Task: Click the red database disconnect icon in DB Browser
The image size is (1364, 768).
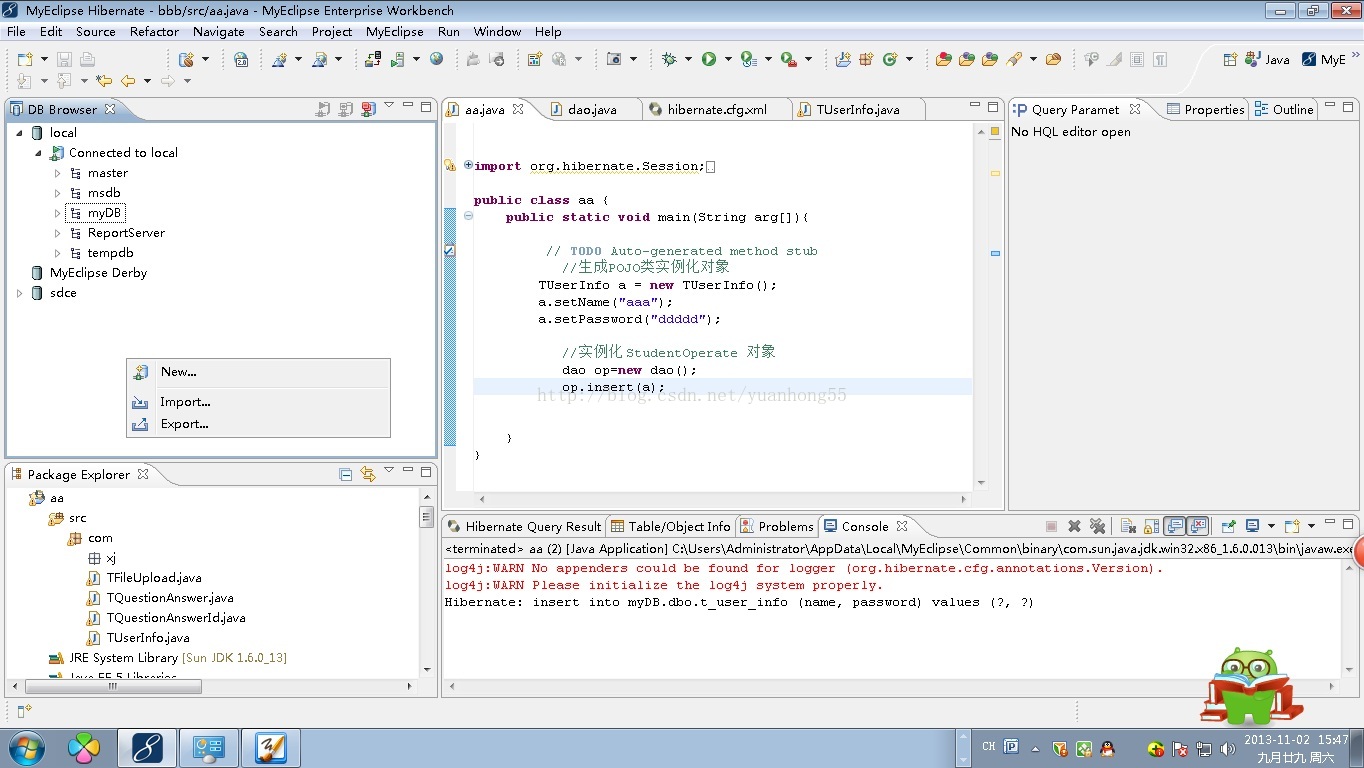Action: (x=368, y=109)
